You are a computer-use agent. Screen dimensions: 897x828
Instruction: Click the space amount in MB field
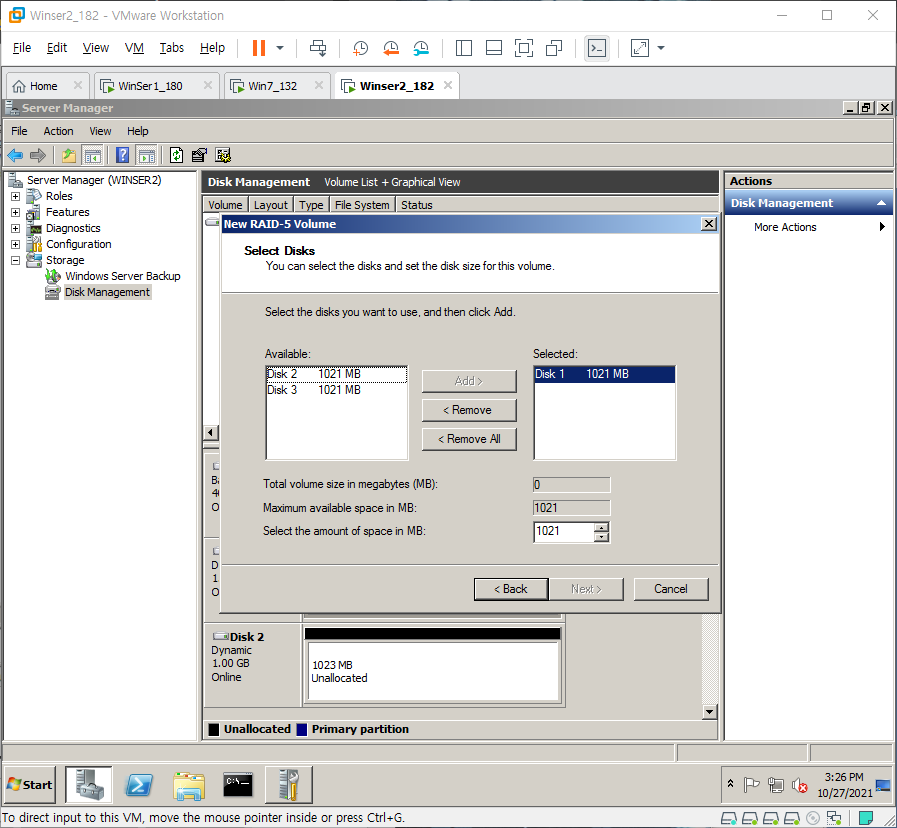coord(563,531)
